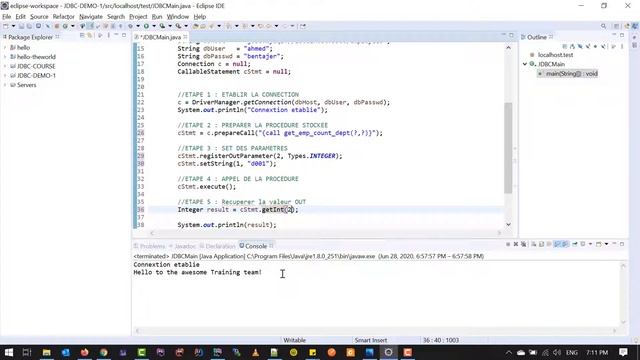640x360 pixels.
Task: Open the Refactor menu
Action: coord(64,17)
